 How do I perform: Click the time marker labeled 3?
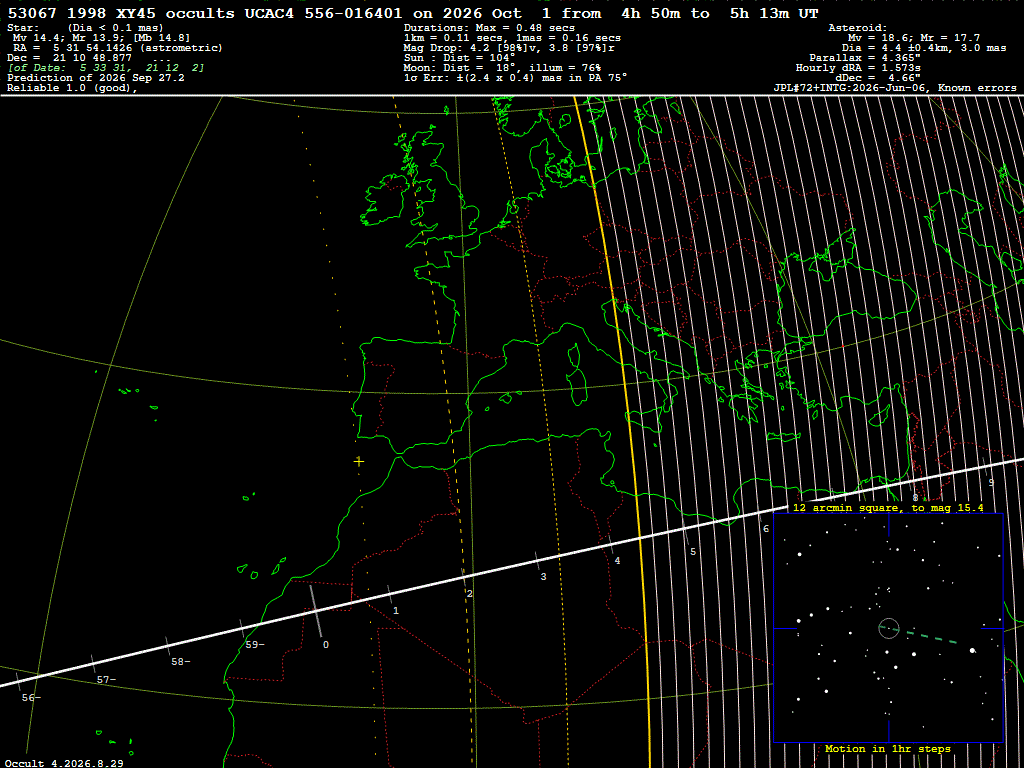click(x=543, y=577)
